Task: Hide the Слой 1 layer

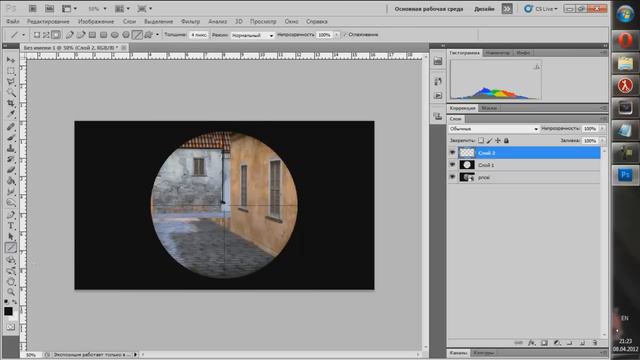Action: pyautogui.click(x=452, y=165)
